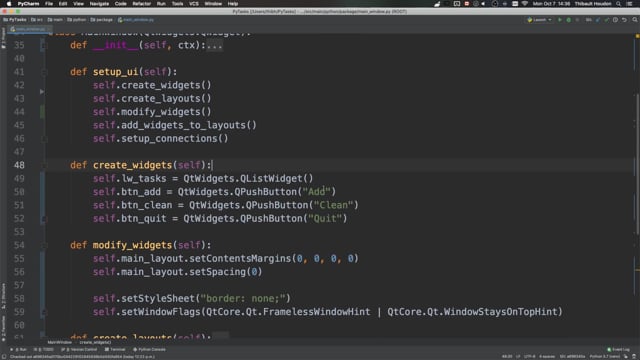Screen dimensions: 640x360
Task: Open the Run menu
Action: point(161,4)
